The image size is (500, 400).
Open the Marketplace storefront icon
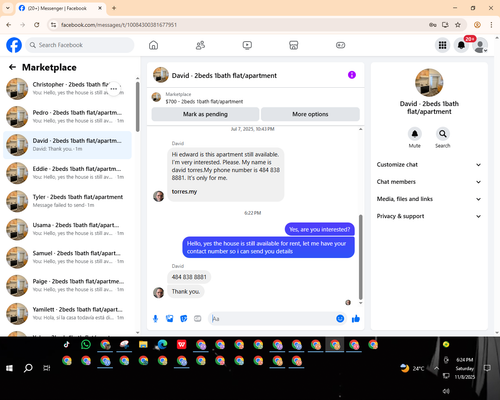(x=294, y=45)
